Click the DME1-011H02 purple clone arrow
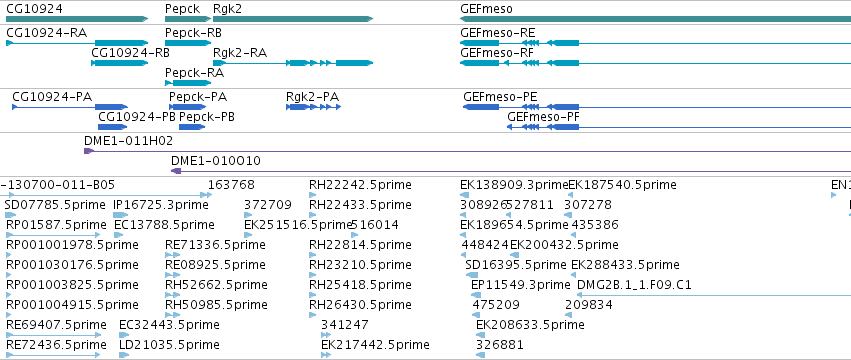 coord(467,151)
